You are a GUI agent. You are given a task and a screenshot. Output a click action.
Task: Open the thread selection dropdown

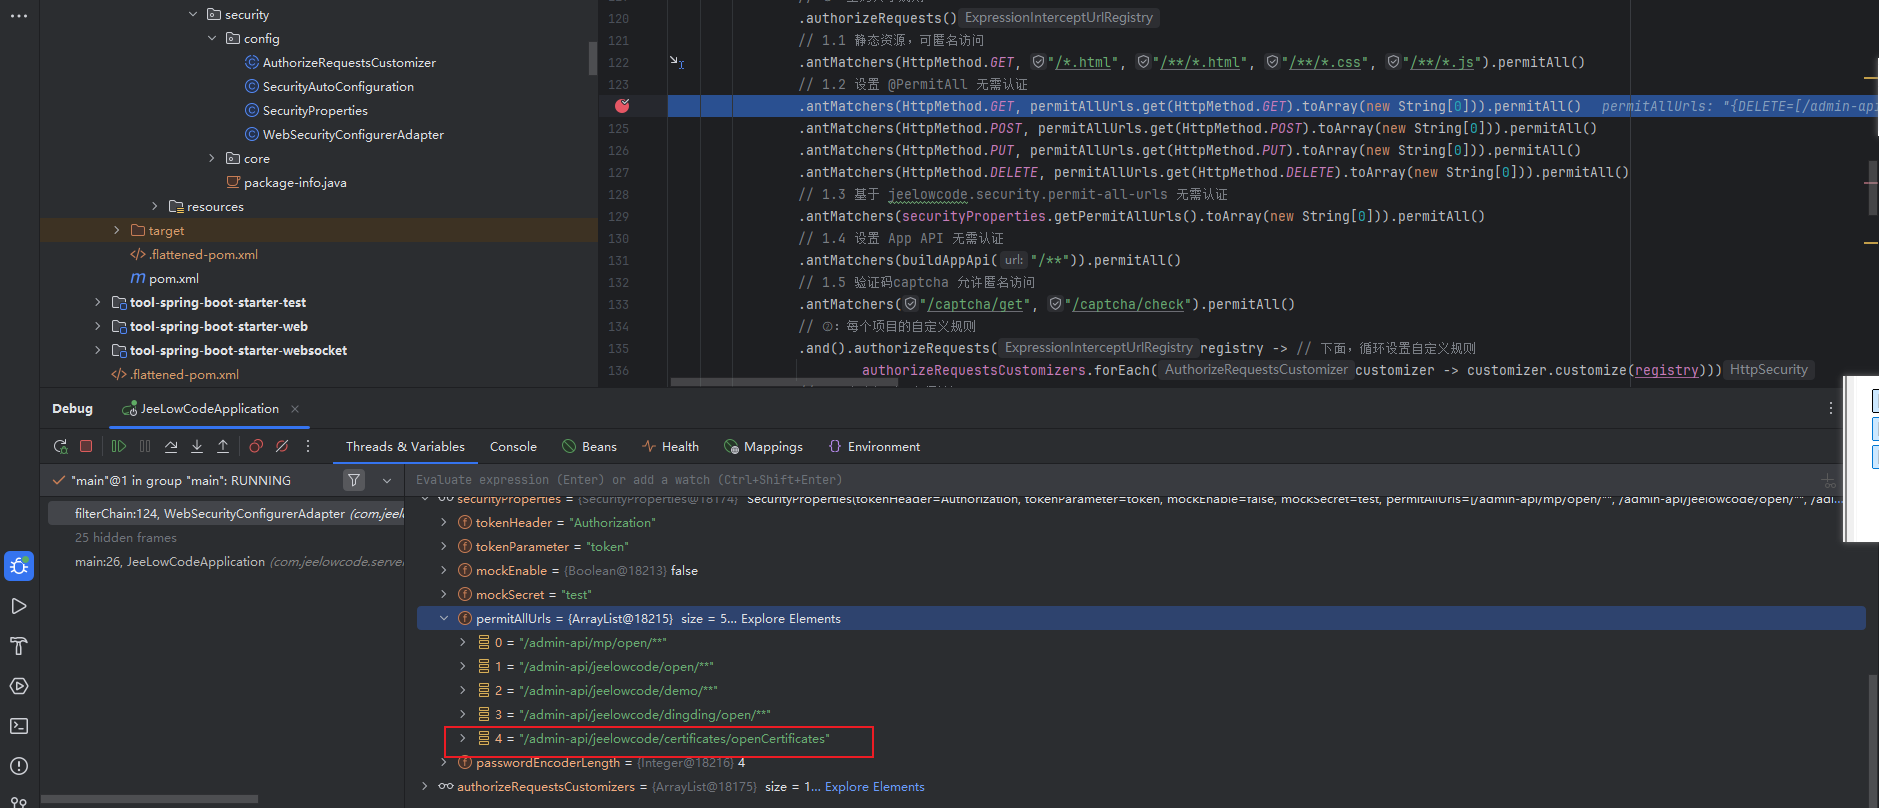pyautogui.click(x=387, y=480)
